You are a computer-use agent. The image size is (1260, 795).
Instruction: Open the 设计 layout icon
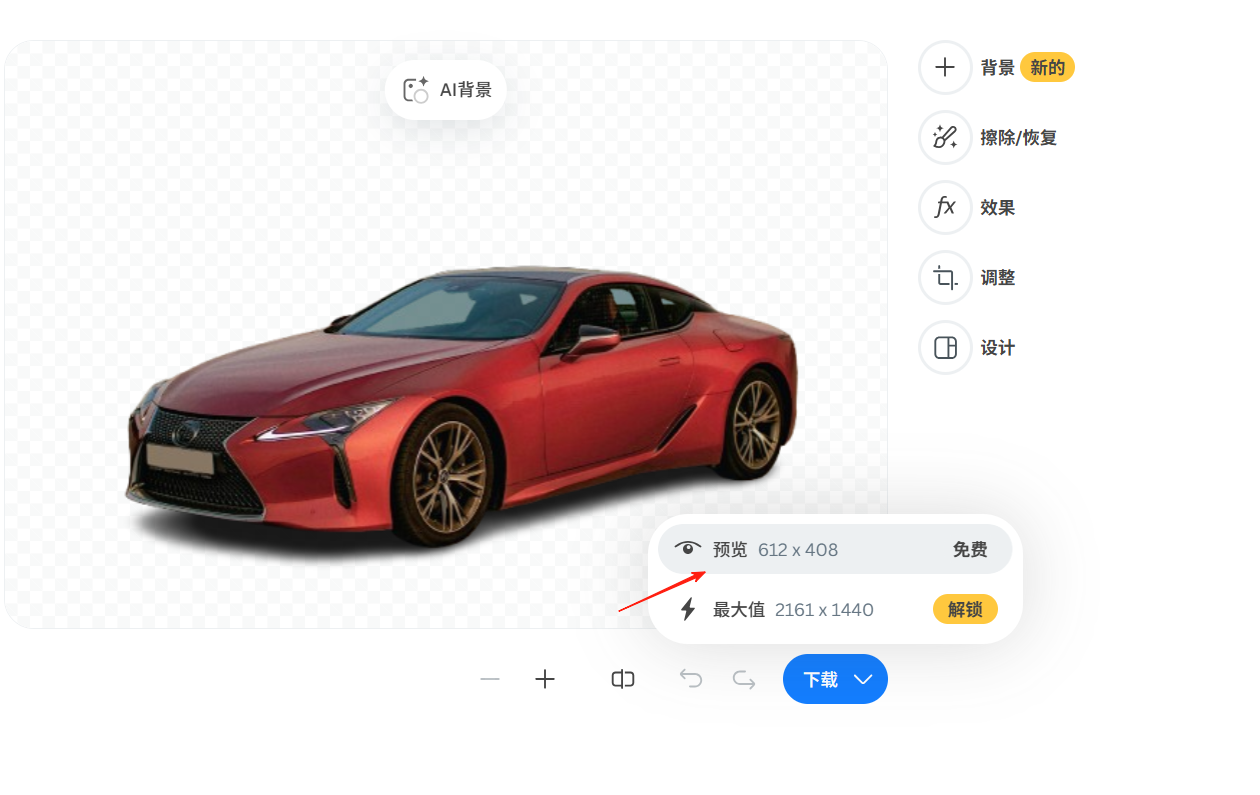pyautogui.click(x=945, y=348)
